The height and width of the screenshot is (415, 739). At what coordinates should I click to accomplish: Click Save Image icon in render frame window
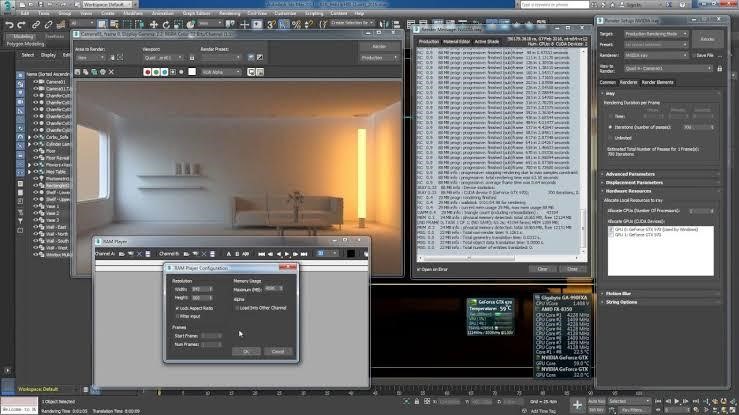(78, 72)
